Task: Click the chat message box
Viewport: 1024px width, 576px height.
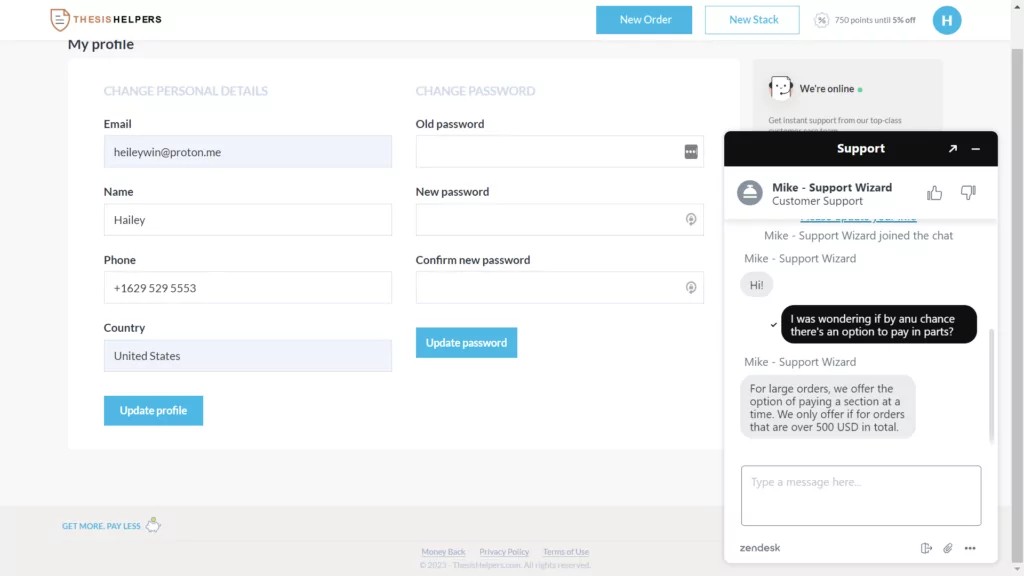Action: tap(861, 495)
